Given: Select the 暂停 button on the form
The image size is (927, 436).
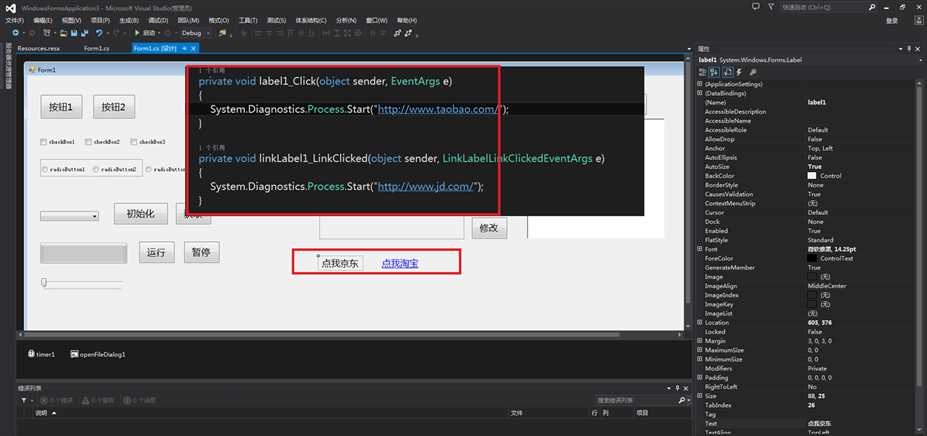Looking at the screenshot, I should [202, 252].
